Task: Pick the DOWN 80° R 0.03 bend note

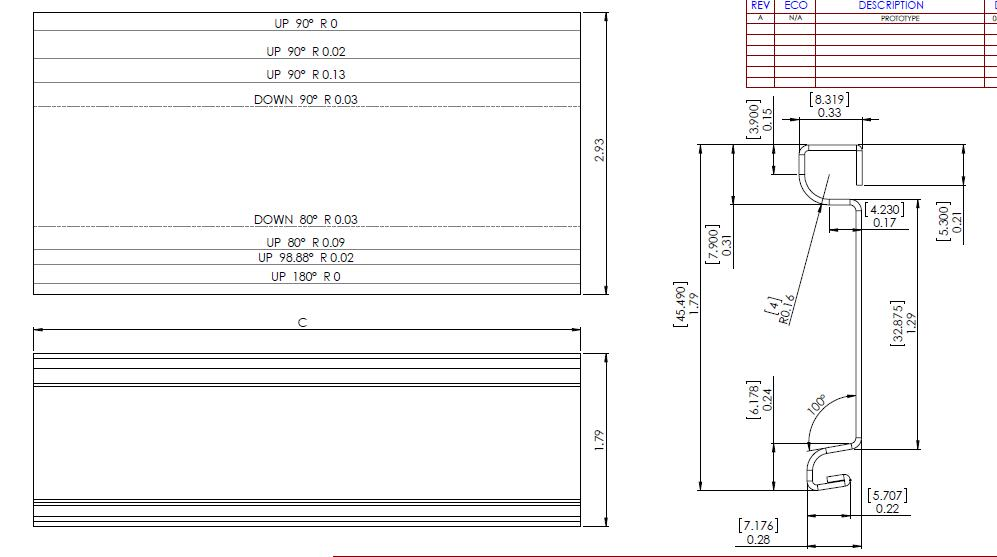Action: 306,219
